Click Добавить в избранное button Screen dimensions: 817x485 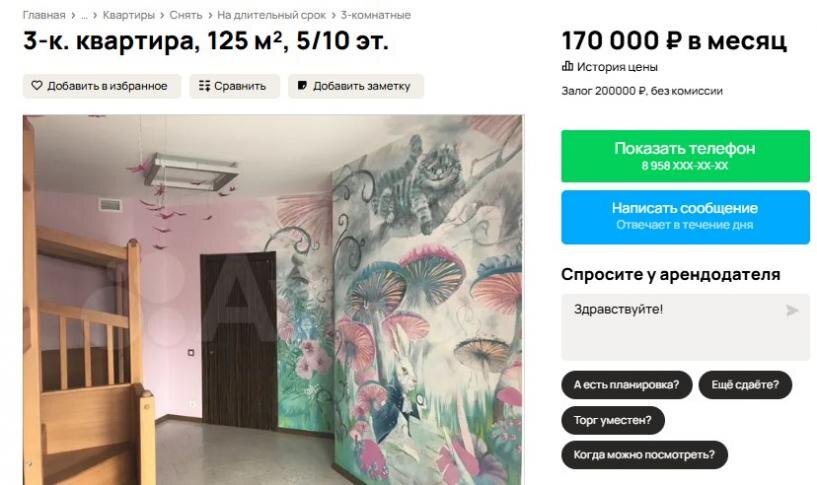(x=102, y=86)
